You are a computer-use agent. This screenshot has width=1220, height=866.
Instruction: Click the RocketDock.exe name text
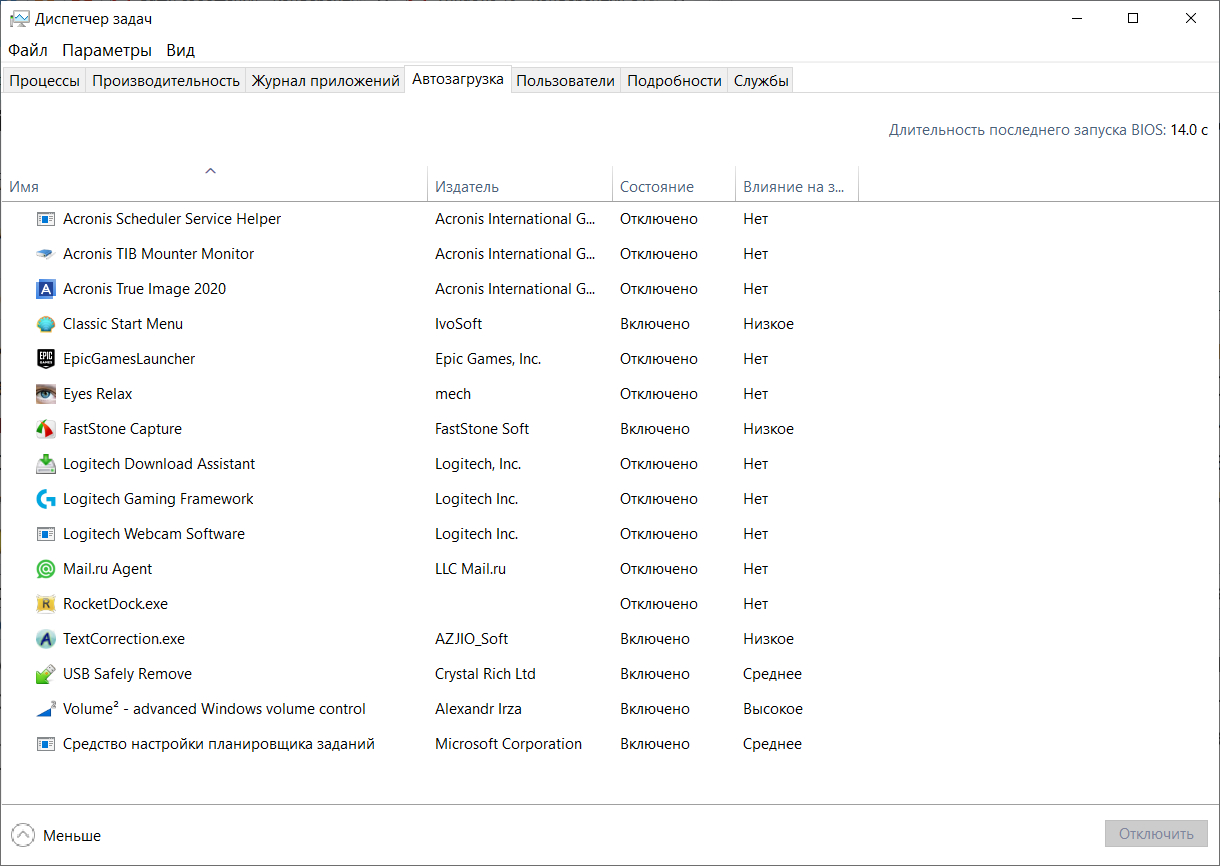[x=115, y=604]
